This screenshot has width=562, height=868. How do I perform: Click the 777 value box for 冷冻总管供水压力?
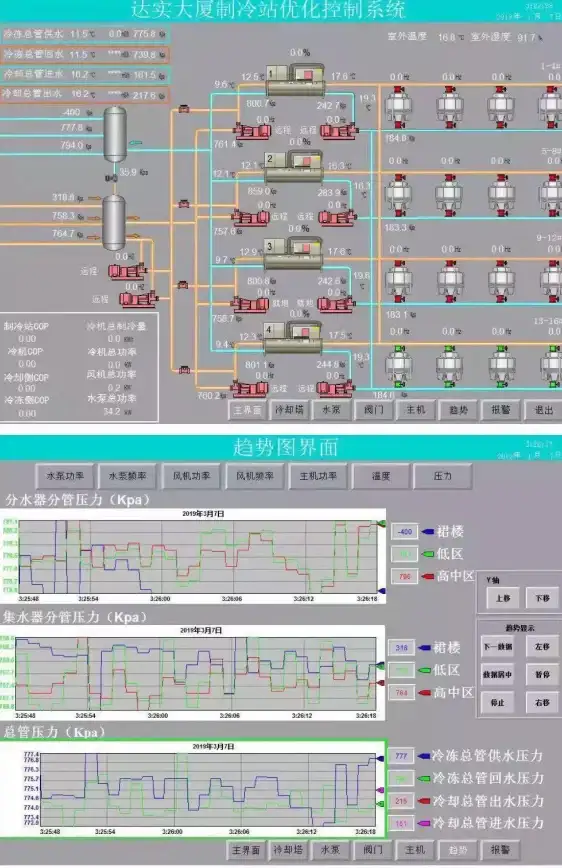(401, 756)
